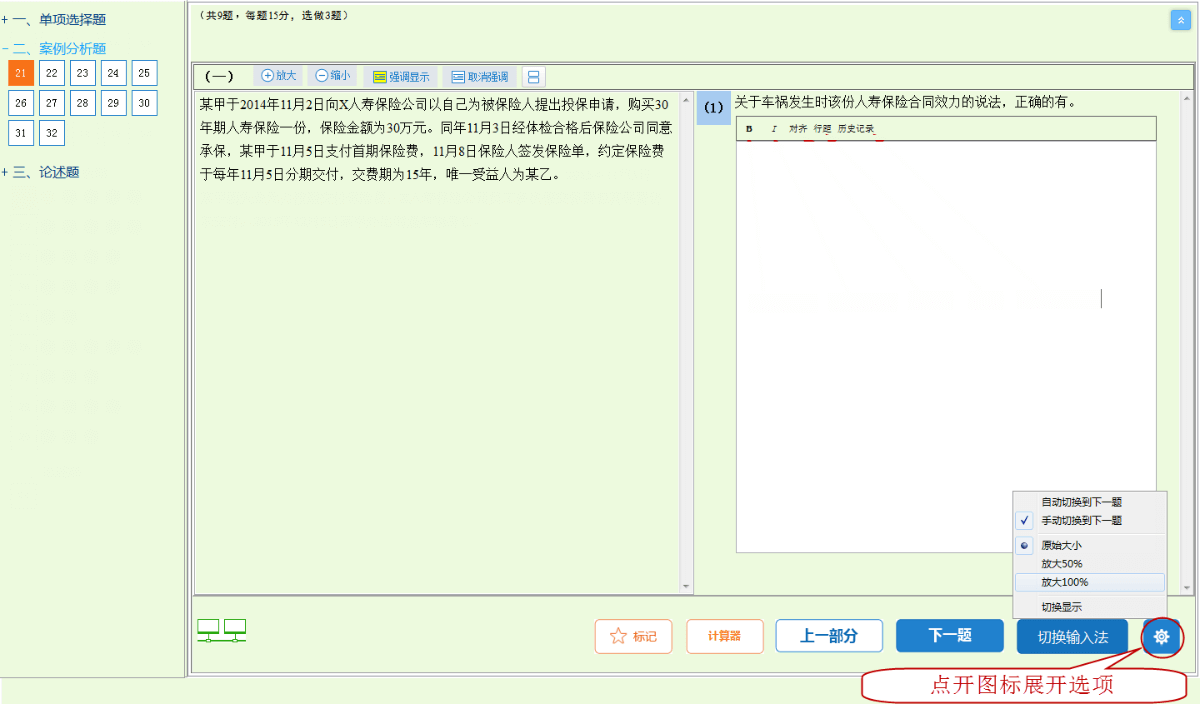The image size is (1200, 704).
Task: Collapse the top panel with the blue arrow
Action: [x=1181, y=19]
